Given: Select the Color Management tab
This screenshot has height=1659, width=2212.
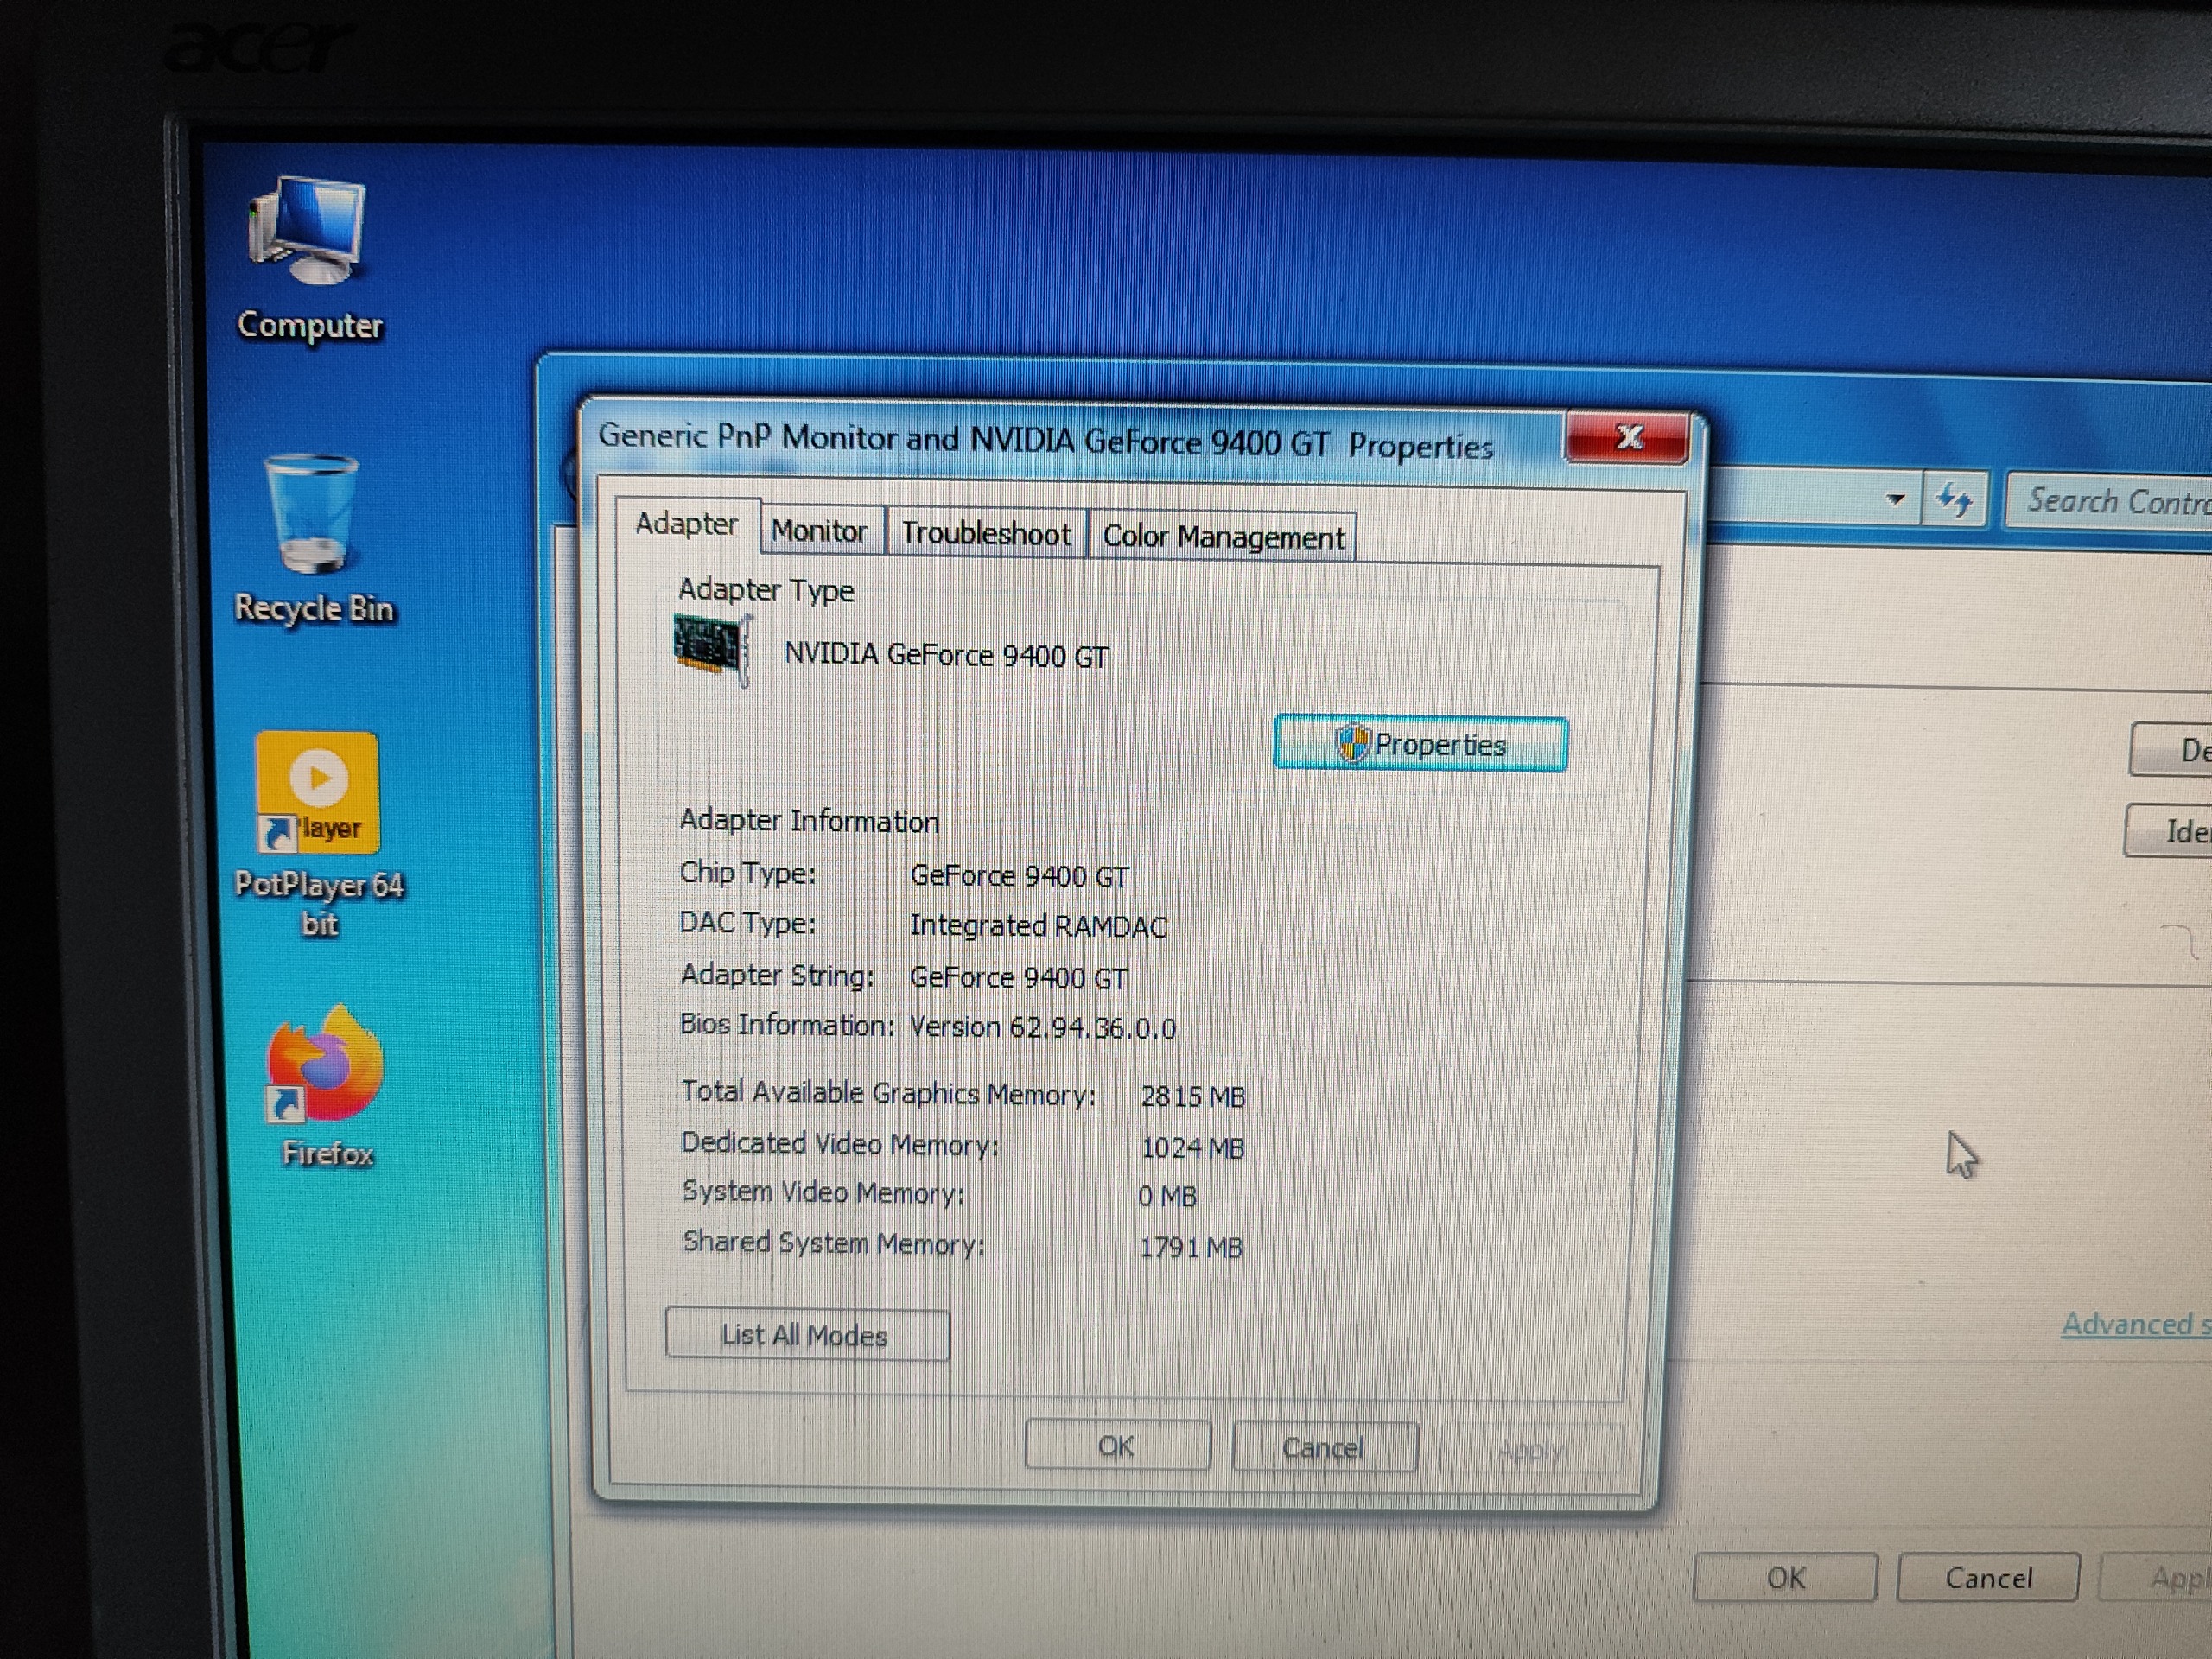Looking at the screenshot, I should click(x=1222, y=537).
